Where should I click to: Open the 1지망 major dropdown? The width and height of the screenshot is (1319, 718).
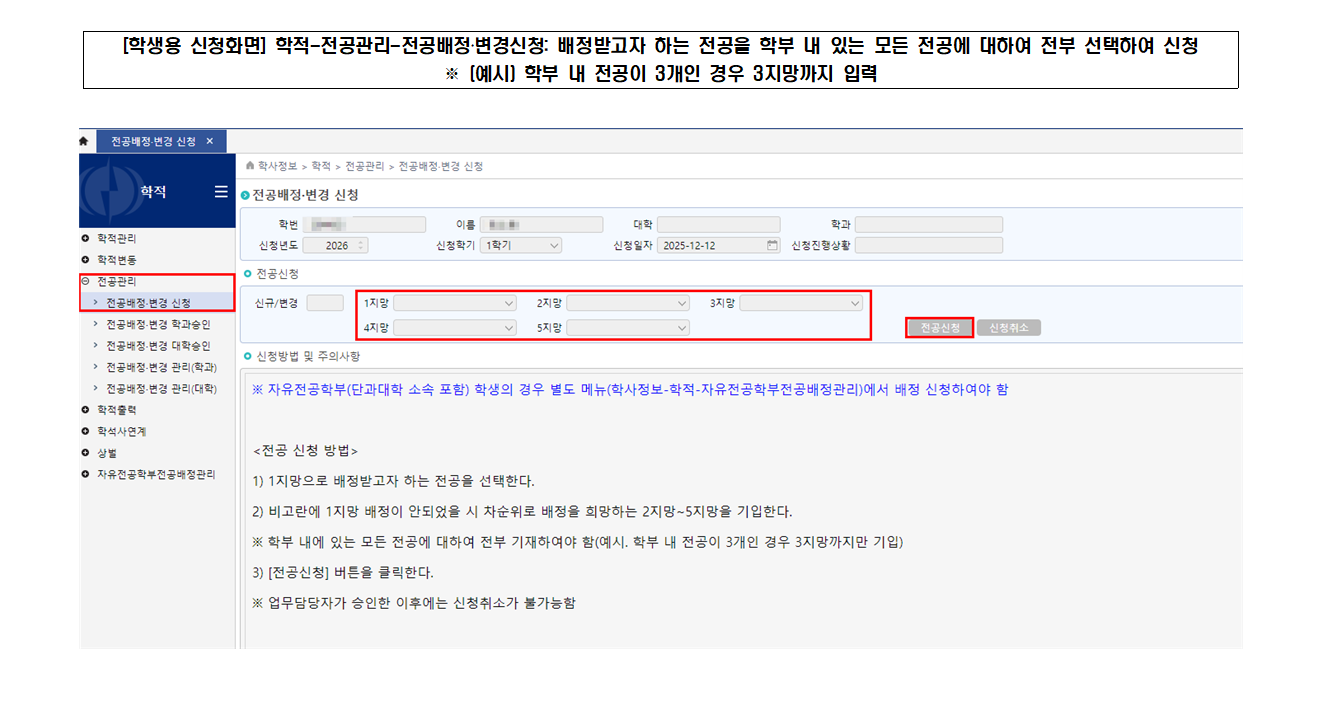pos(455,303)
